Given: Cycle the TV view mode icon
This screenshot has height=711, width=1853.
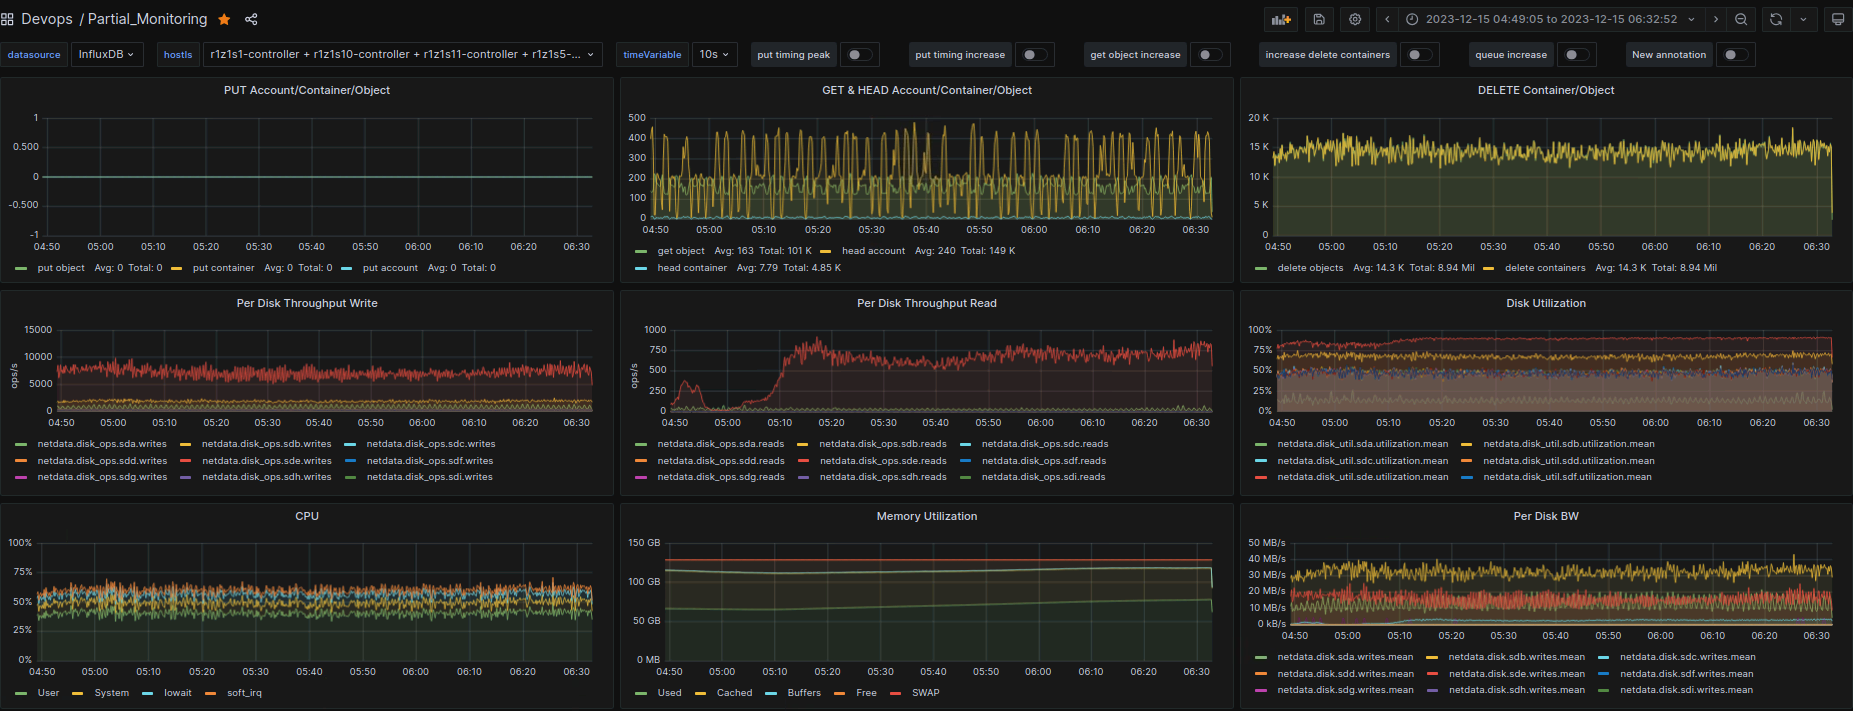Looking at the screenshot, I should coord(1837,19).
